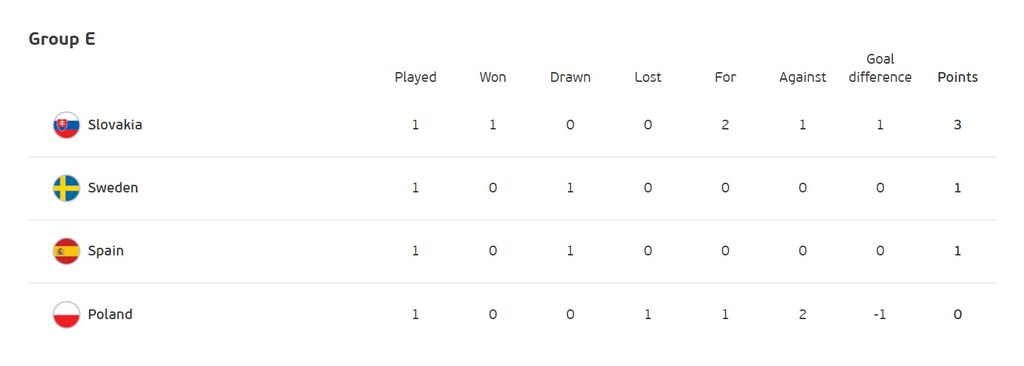Viewport: 1024px width, 366px height.
Task: Select the Poland team name
Action: tap(110, 314)
